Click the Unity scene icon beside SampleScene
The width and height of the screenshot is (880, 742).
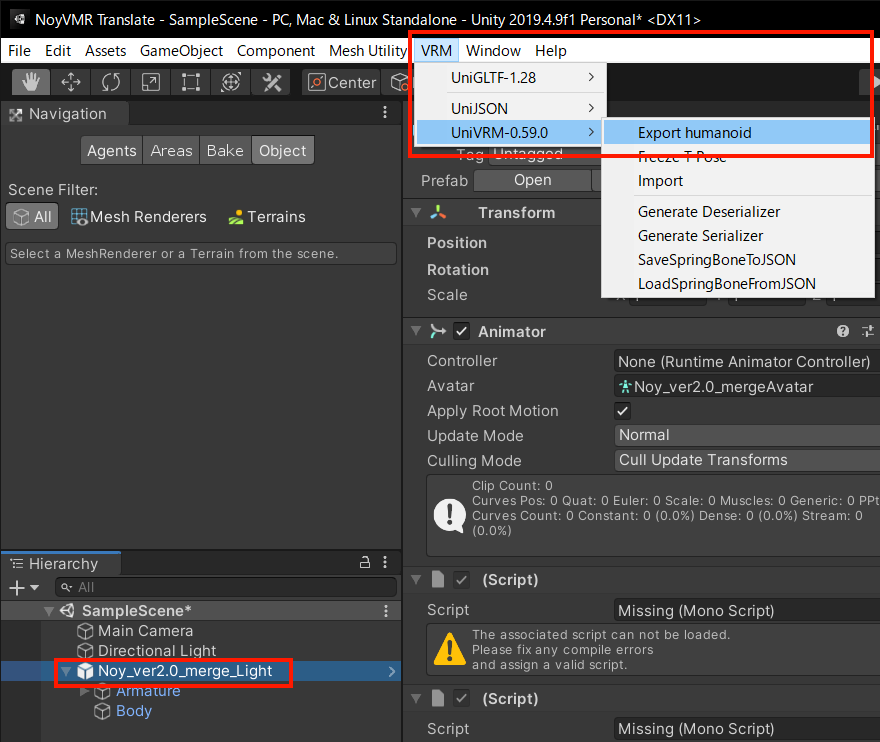pos(67,611)
